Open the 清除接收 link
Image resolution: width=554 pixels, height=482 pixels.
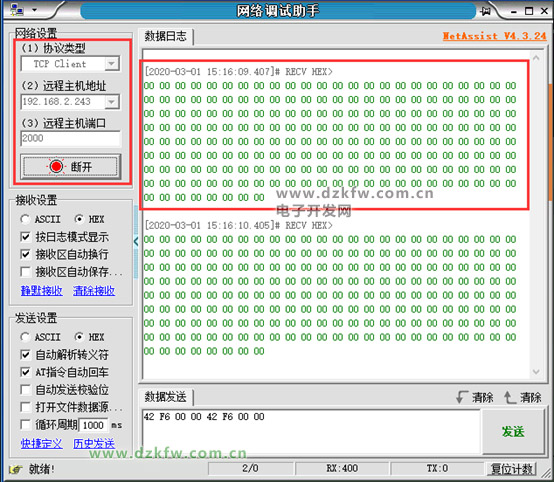[94, 291]
